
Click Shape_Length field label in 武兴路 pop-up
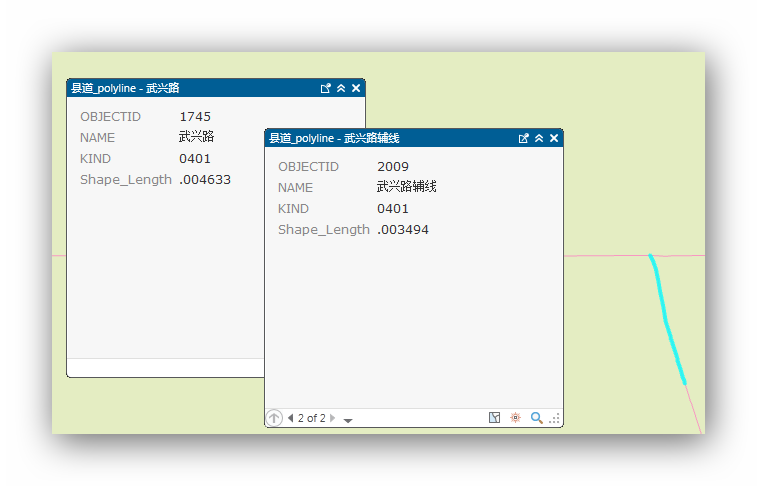pos(126,180)
